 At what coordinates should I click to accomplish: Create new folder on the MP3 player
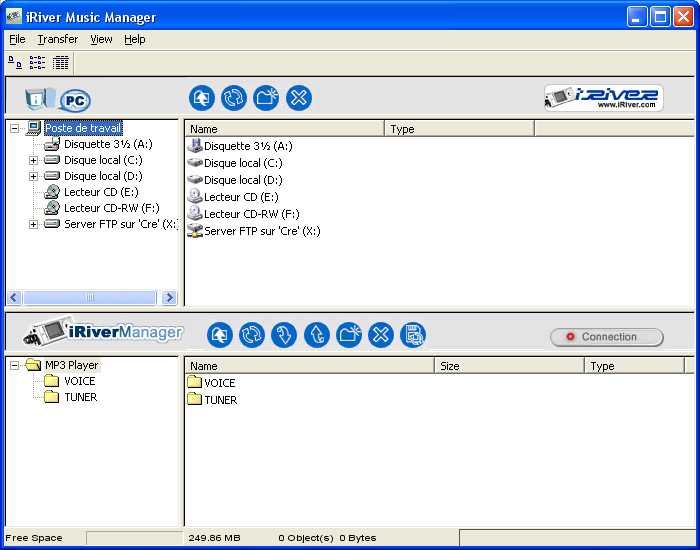pyautogui.click(x=349, y=335)
